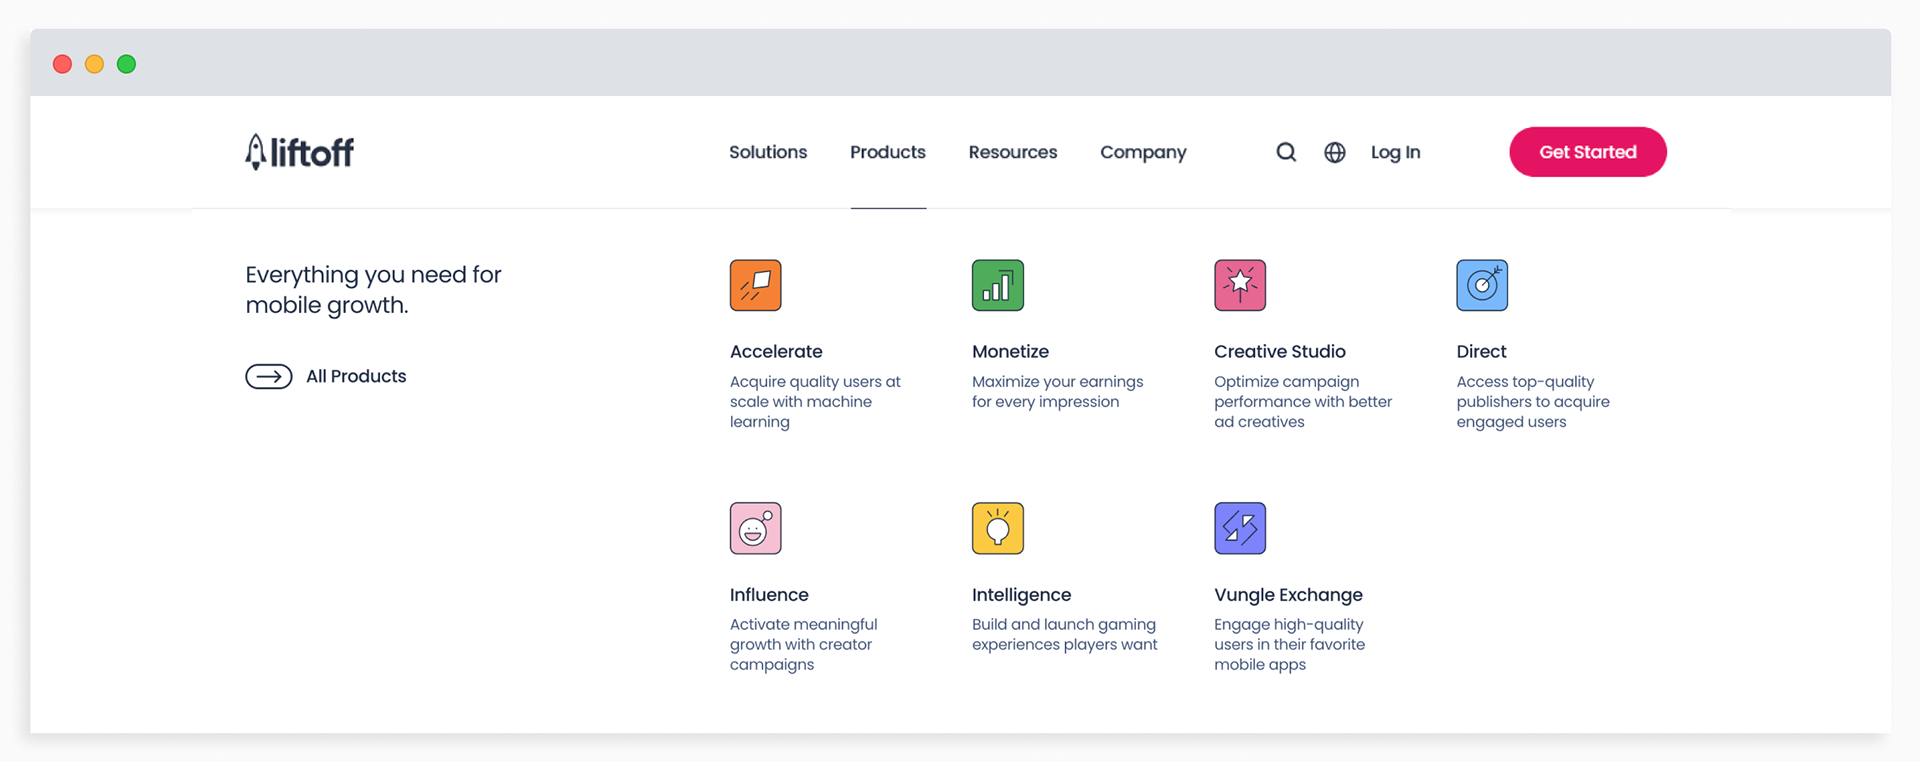Open the Products menu
1920x762 pixels.
point(888,152)
